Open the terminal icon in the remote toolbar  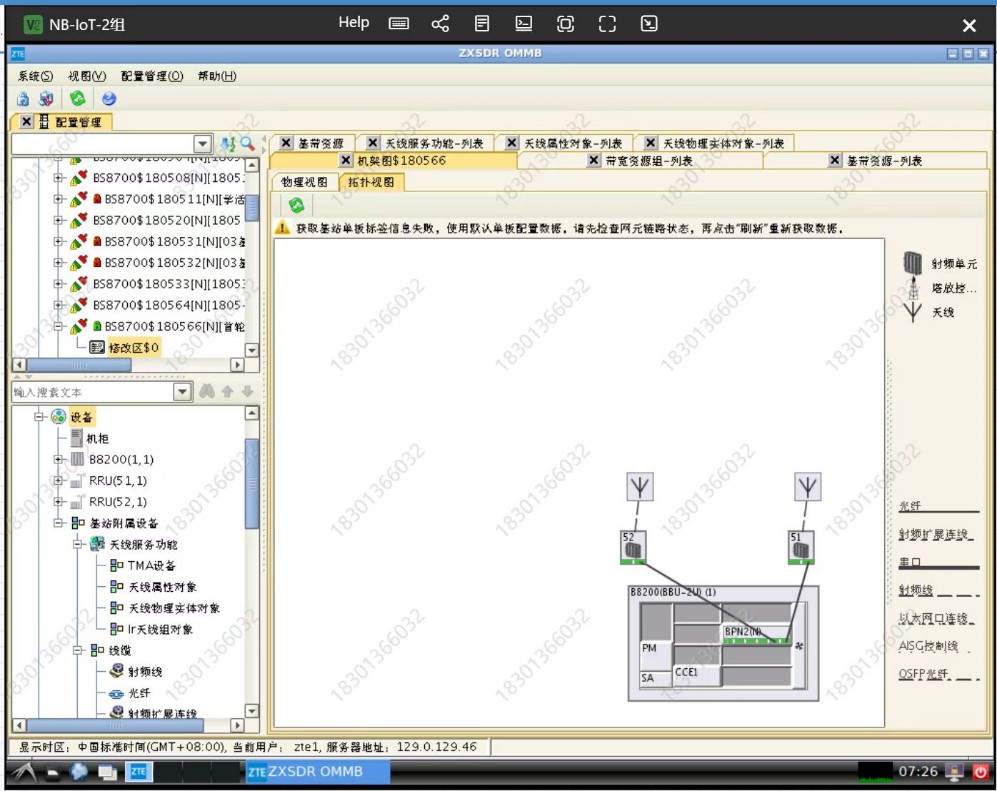click(523, 24)
